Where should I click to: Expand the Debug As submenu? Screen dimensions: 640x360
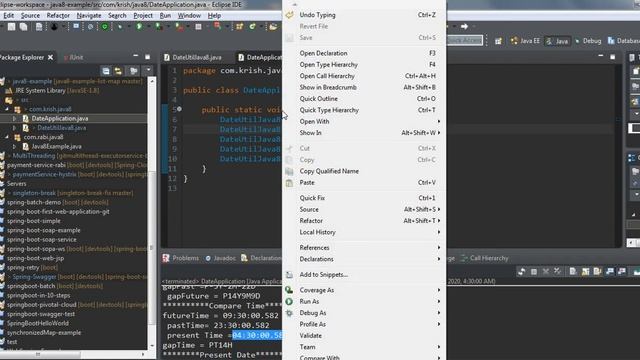tap(364, 313)
